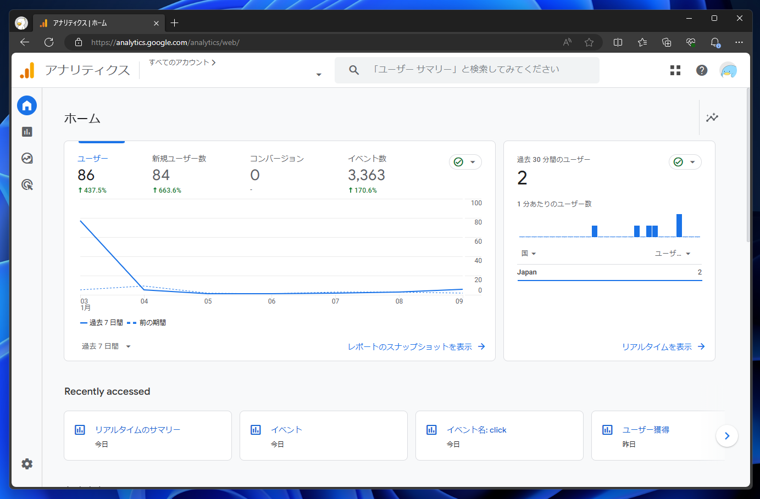
Task: Click the Japan row in realtime table
Action: (x=609, y=272)
